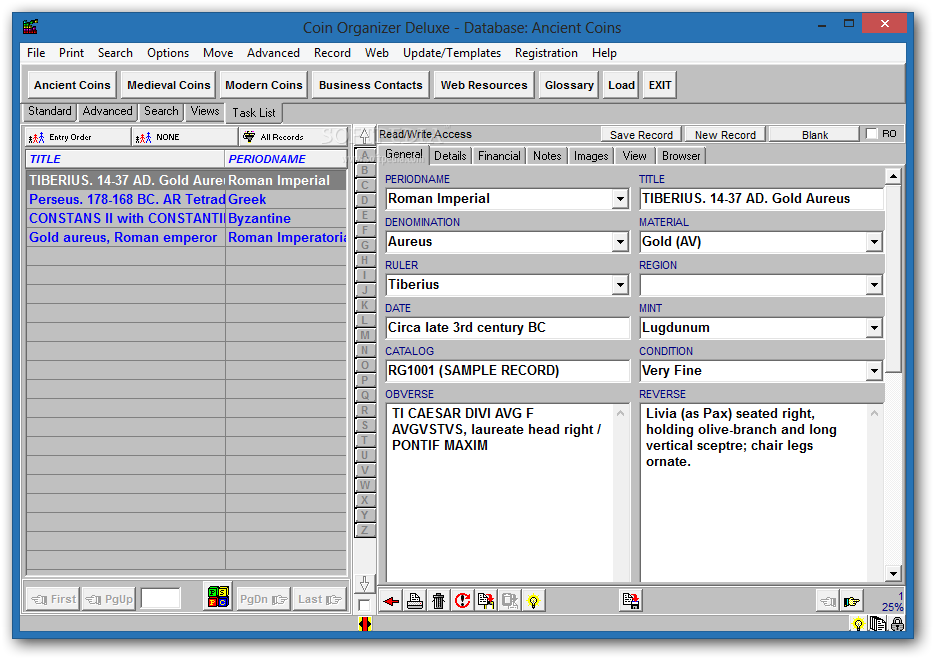Select the Perseus. 178-168 BC row
Image resolution: width=934 pixels, height=659 pixels.
[186, 200]
